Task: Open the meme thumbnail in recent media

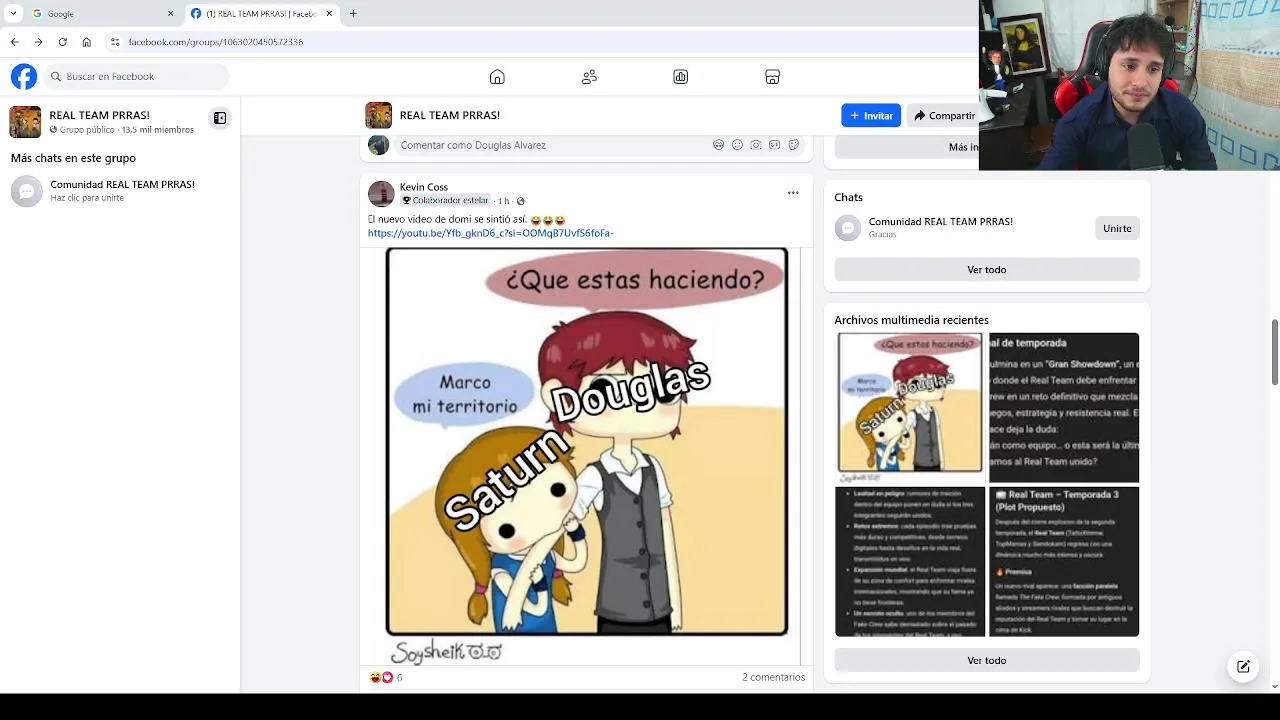Action: 910,408
